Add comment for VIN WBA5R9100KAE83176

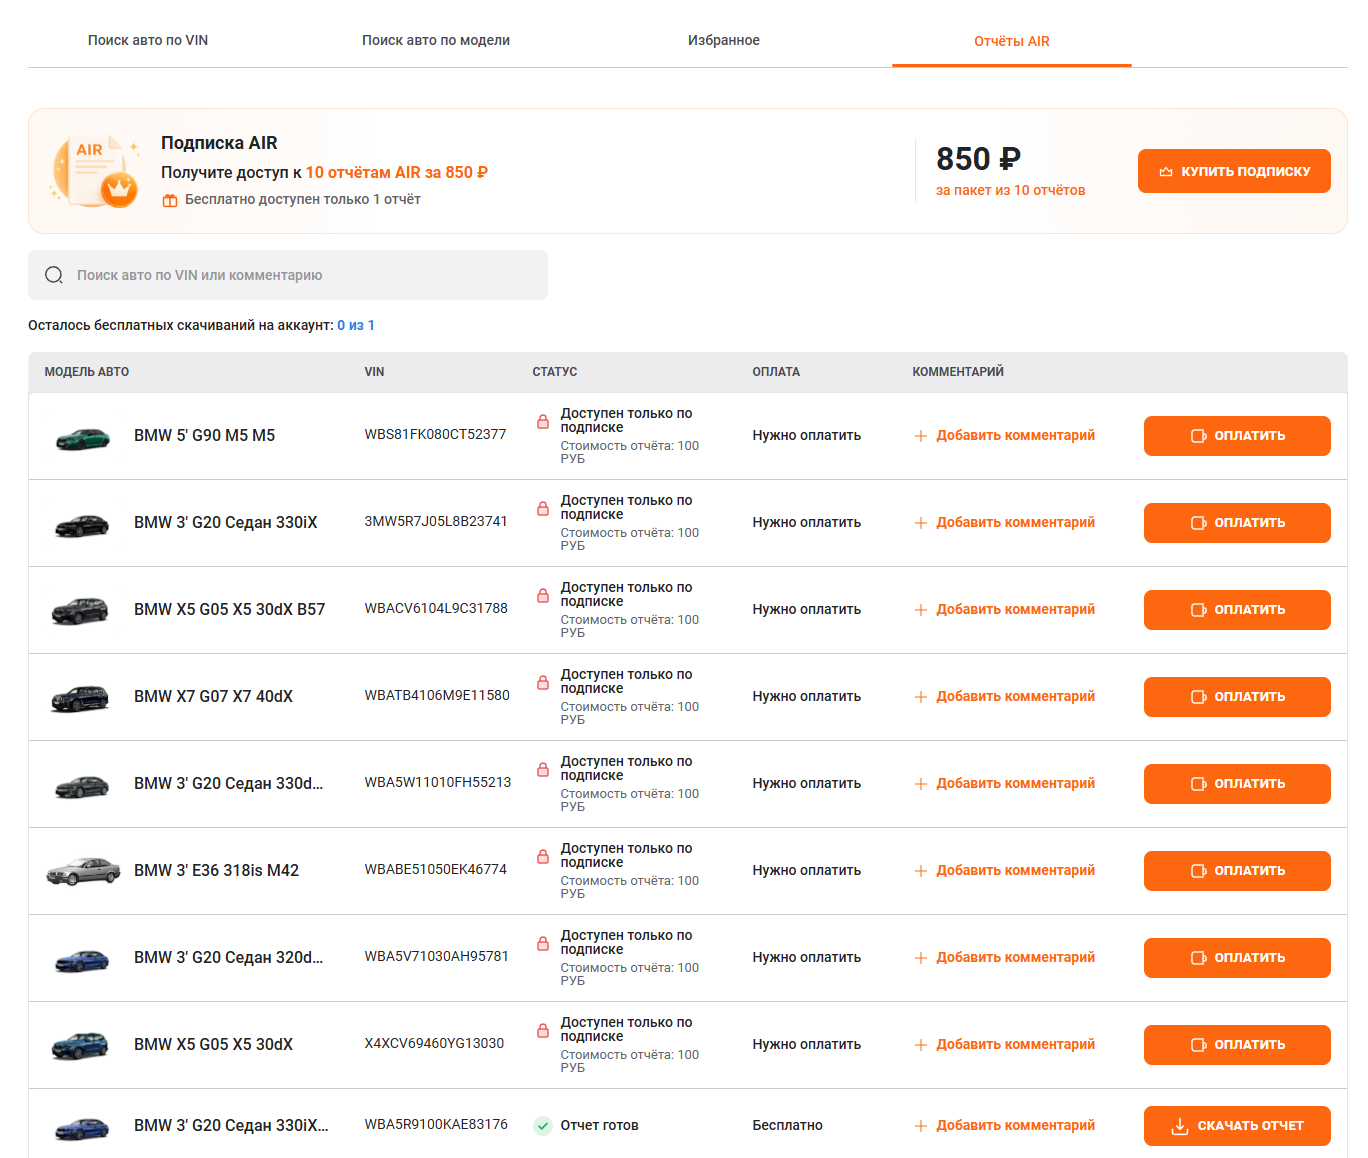[x=1005, y=1126]
